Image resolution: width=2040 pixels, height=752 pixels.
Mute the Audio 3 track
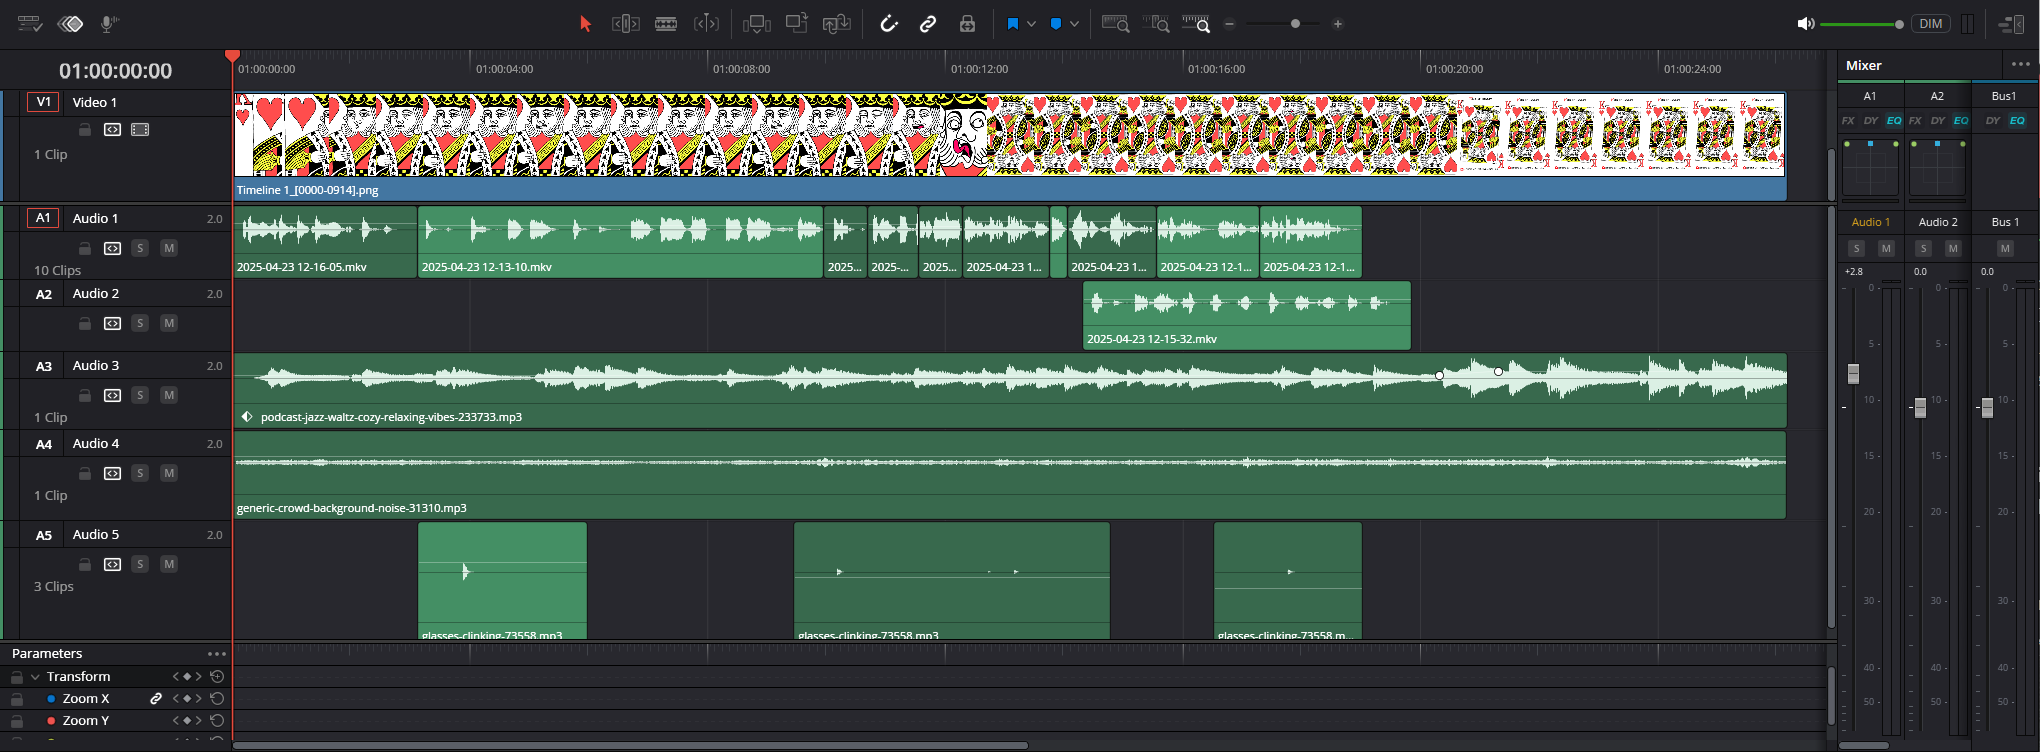click(169, 395)
